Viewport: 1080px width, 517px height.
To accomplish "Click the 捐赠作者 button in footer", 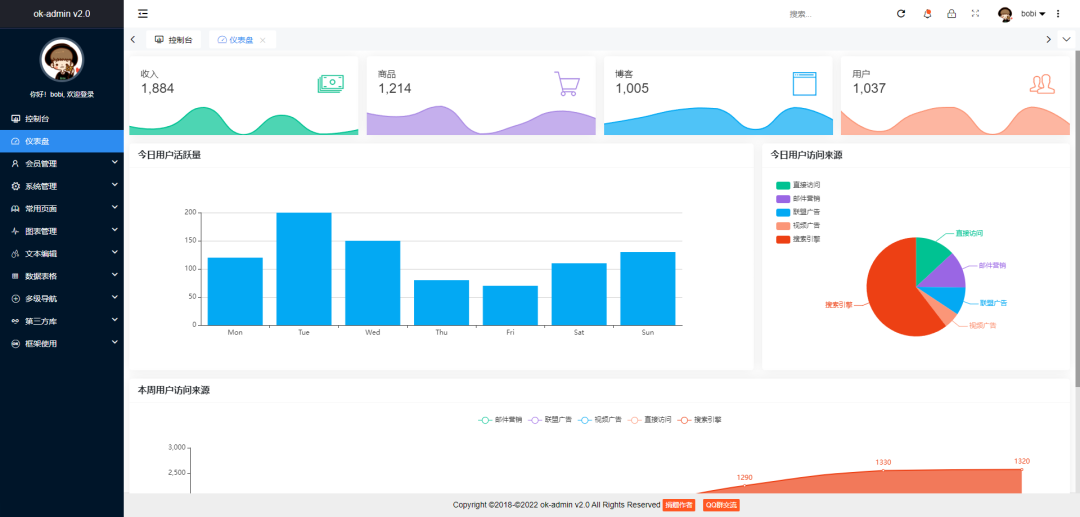I will [x=679, y=505].
